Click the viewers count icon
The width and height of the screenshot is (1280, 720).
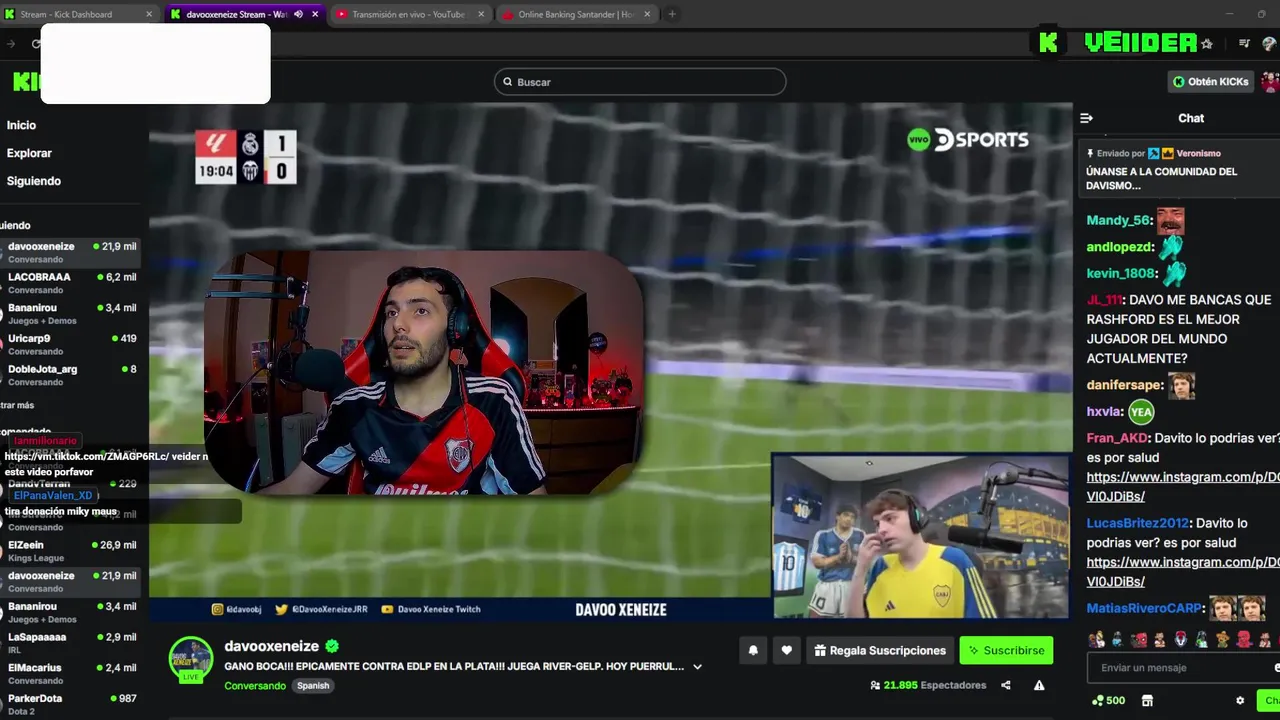pyautogui.click(x=875, y=685)
